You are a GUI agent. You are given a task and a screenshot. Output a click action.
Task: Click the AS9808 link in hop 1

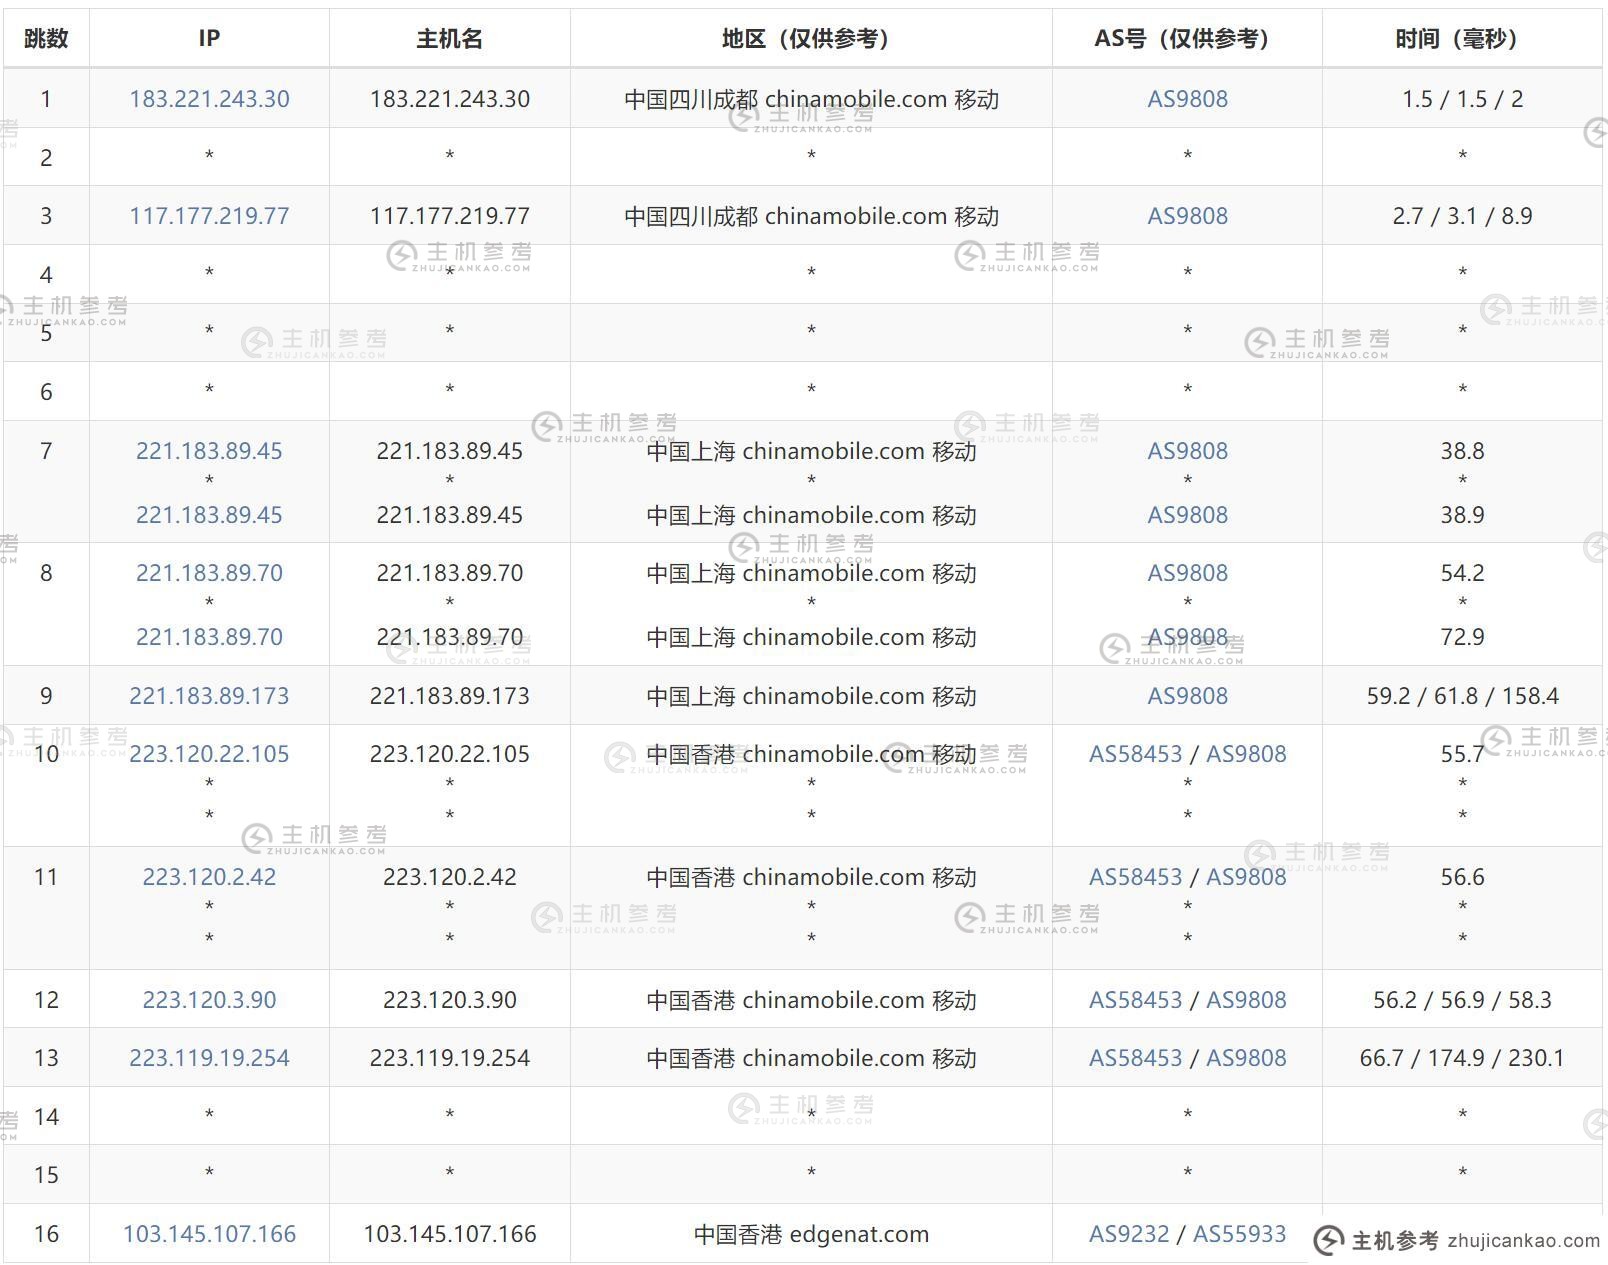click(x=1187, y=99)
